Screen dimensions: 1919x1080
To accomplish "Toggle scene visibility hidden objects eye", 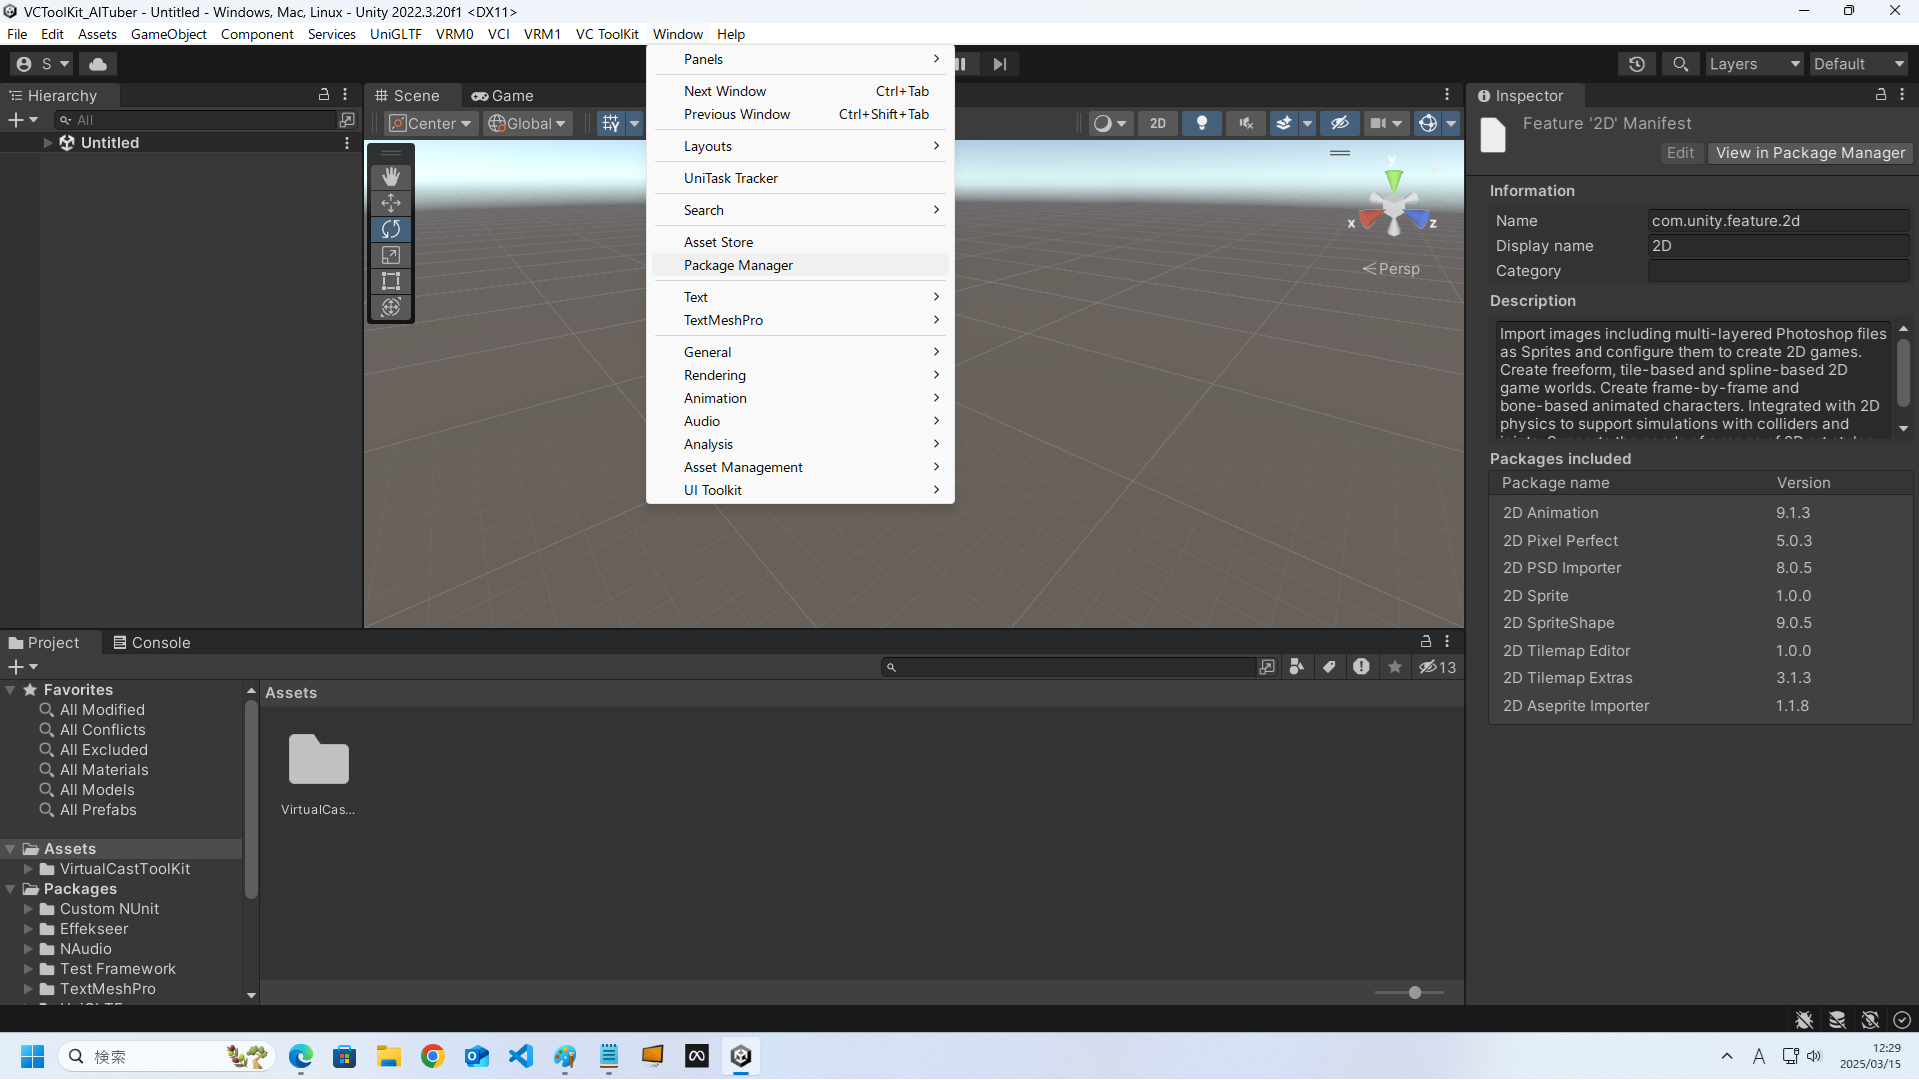I will pyautogui.click(x=1340, y=123).
